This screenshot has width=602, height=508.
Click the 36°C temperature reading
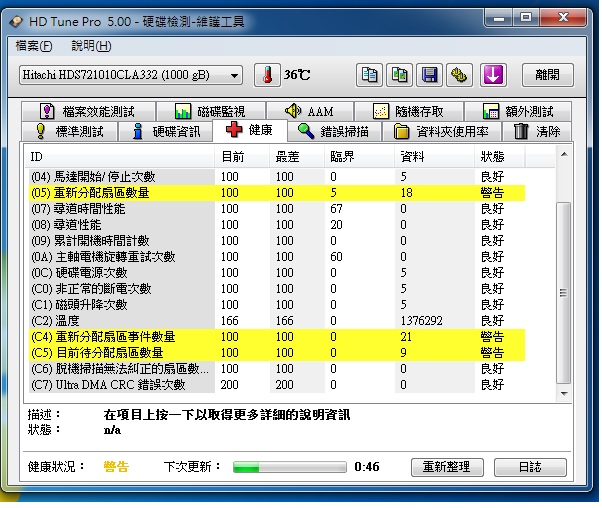click(x=297, y=75)
